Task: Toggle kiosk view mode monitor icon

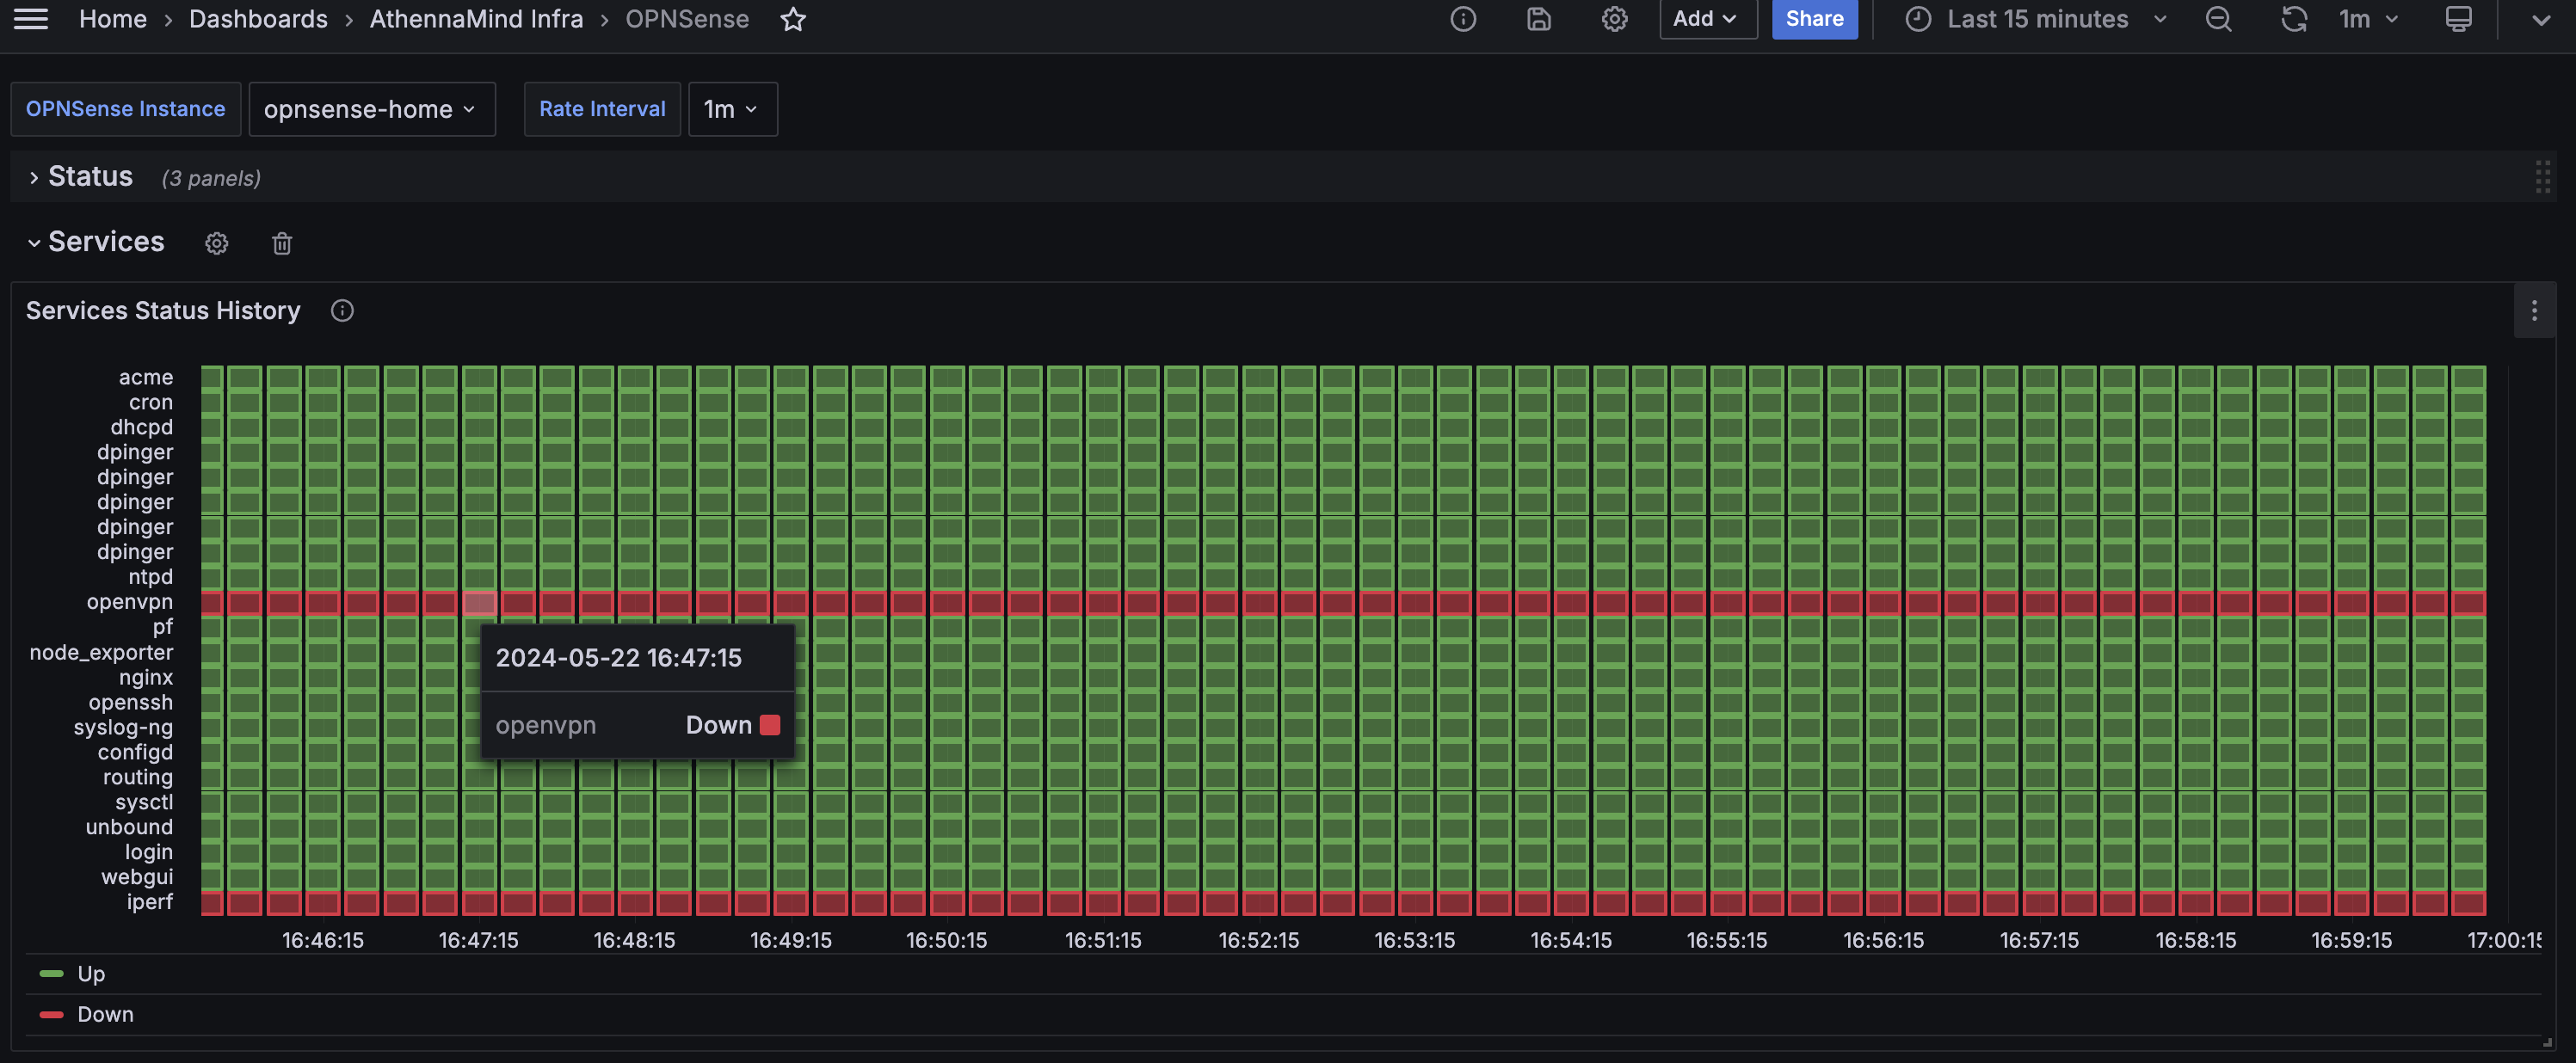Action: [2459, 19]
